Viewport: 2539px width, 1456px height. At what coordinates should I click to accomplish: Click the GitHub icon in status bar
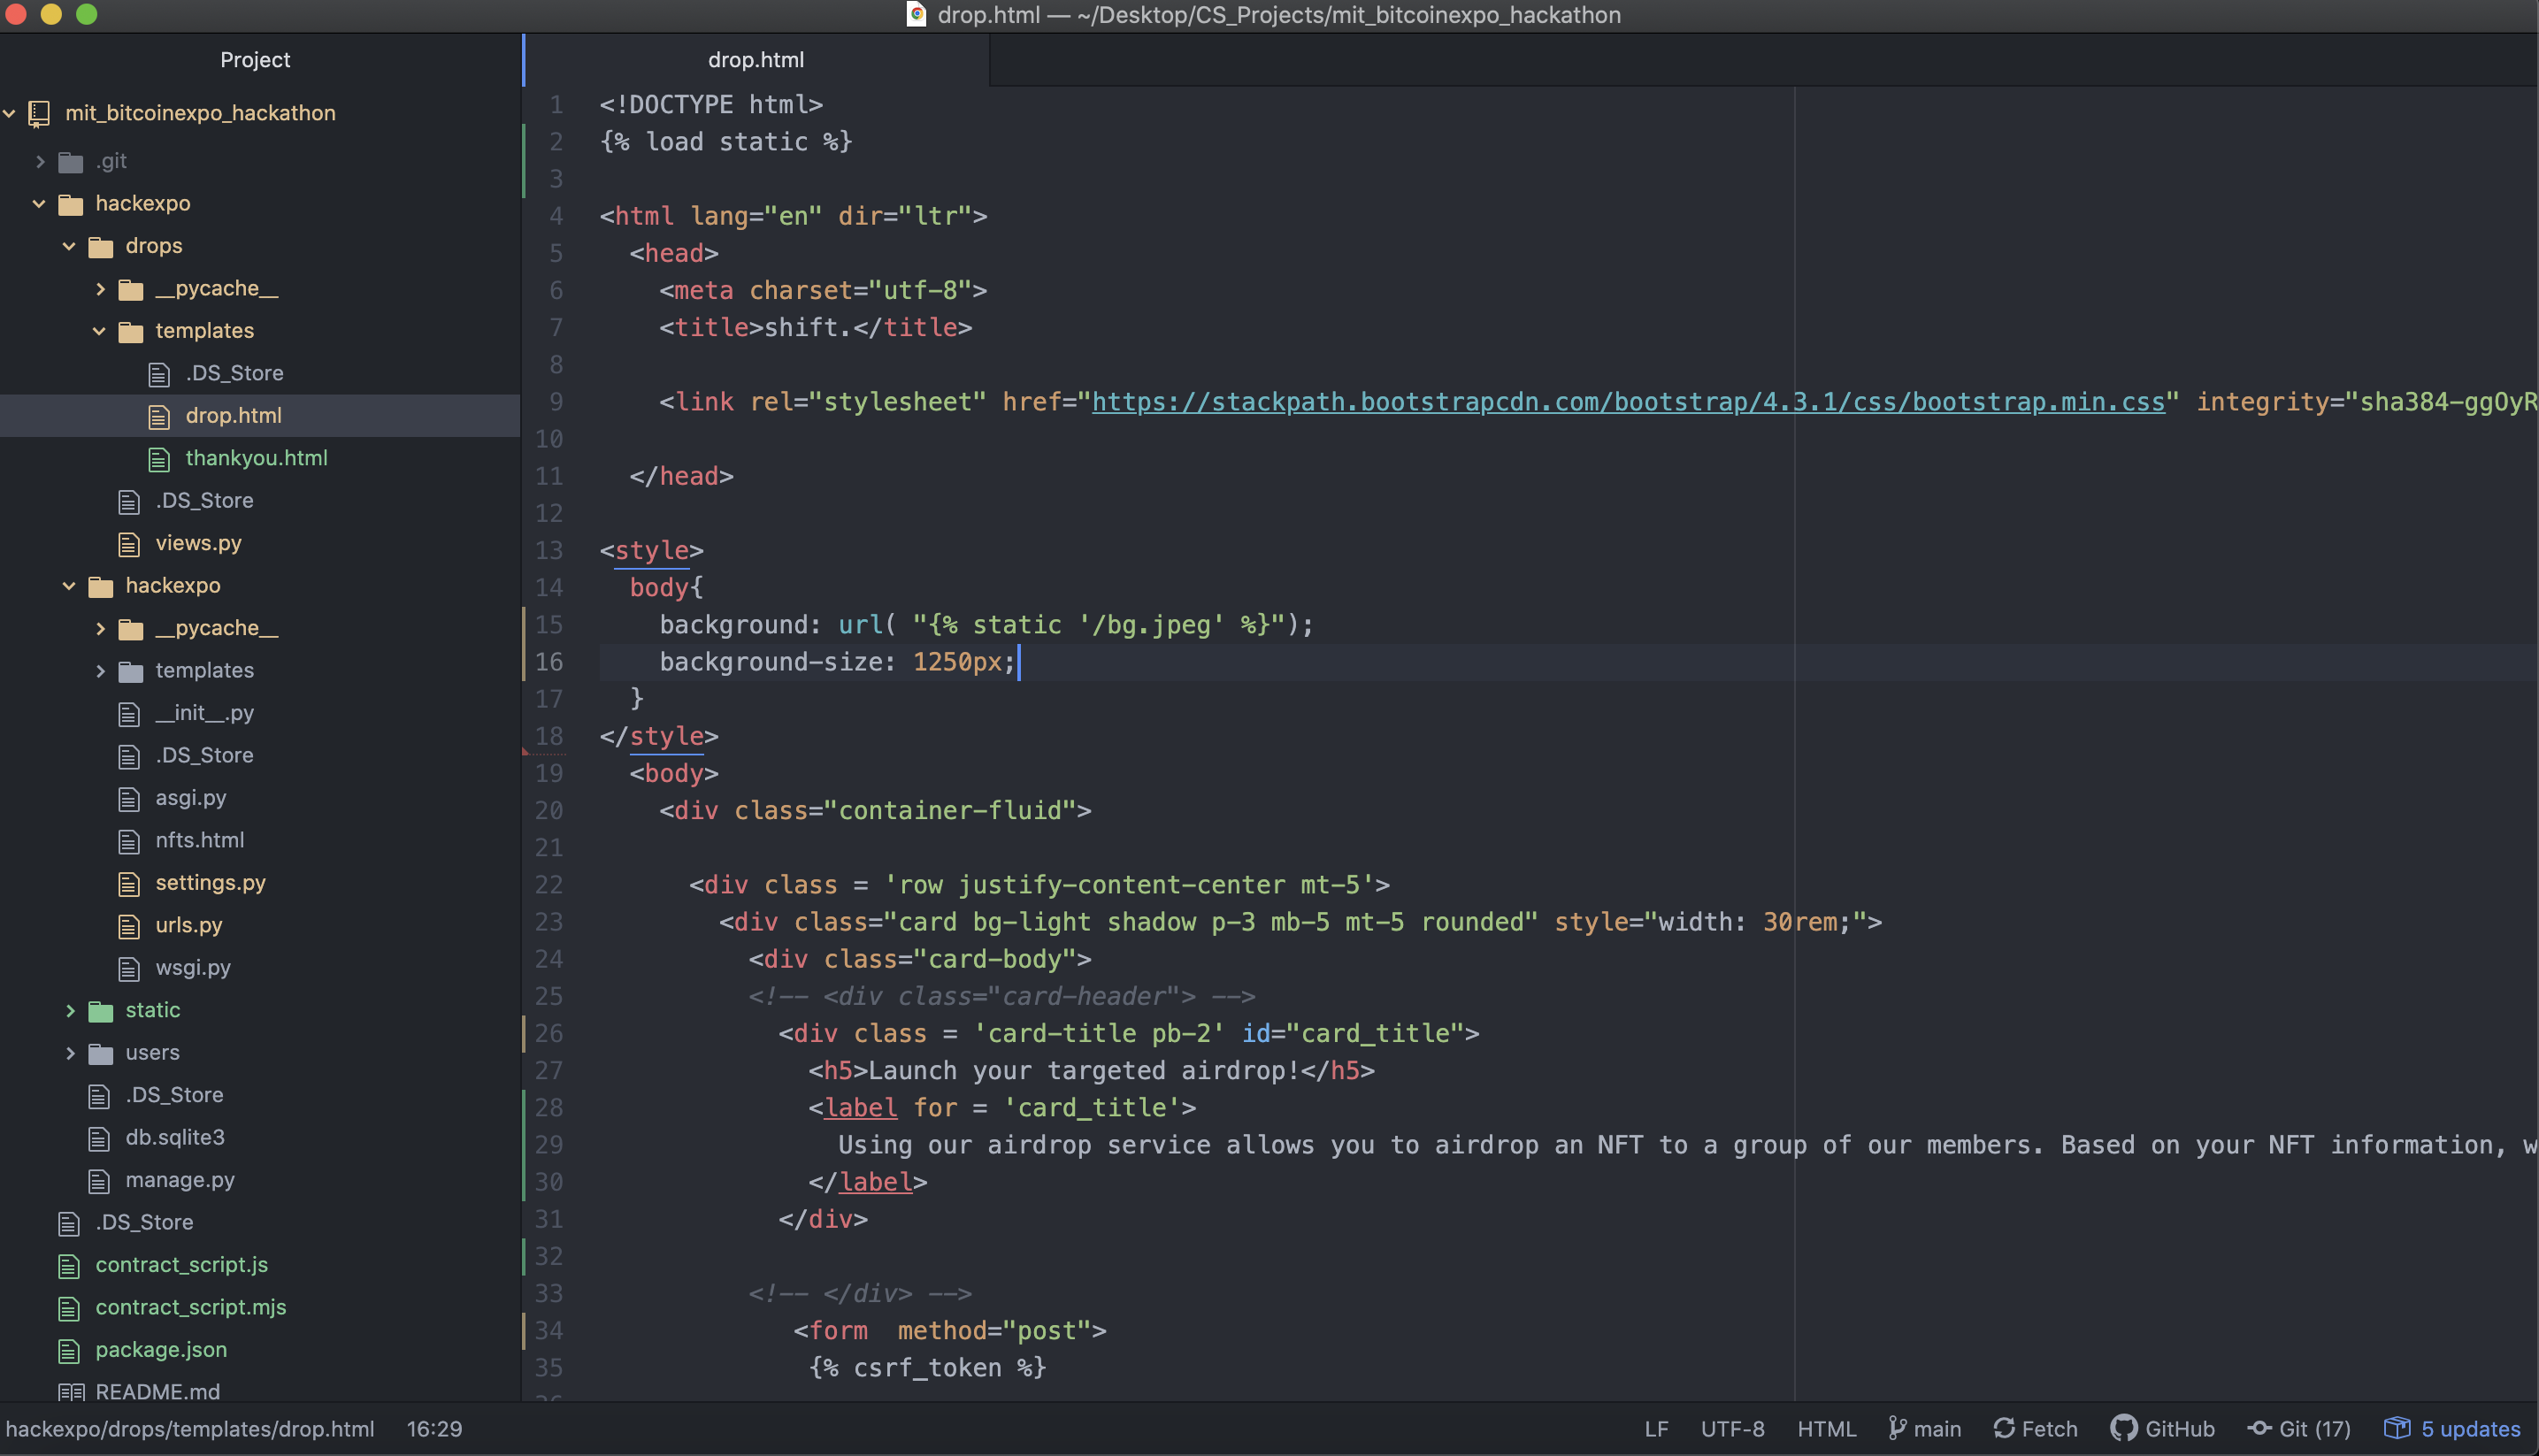[2123, 1428]
